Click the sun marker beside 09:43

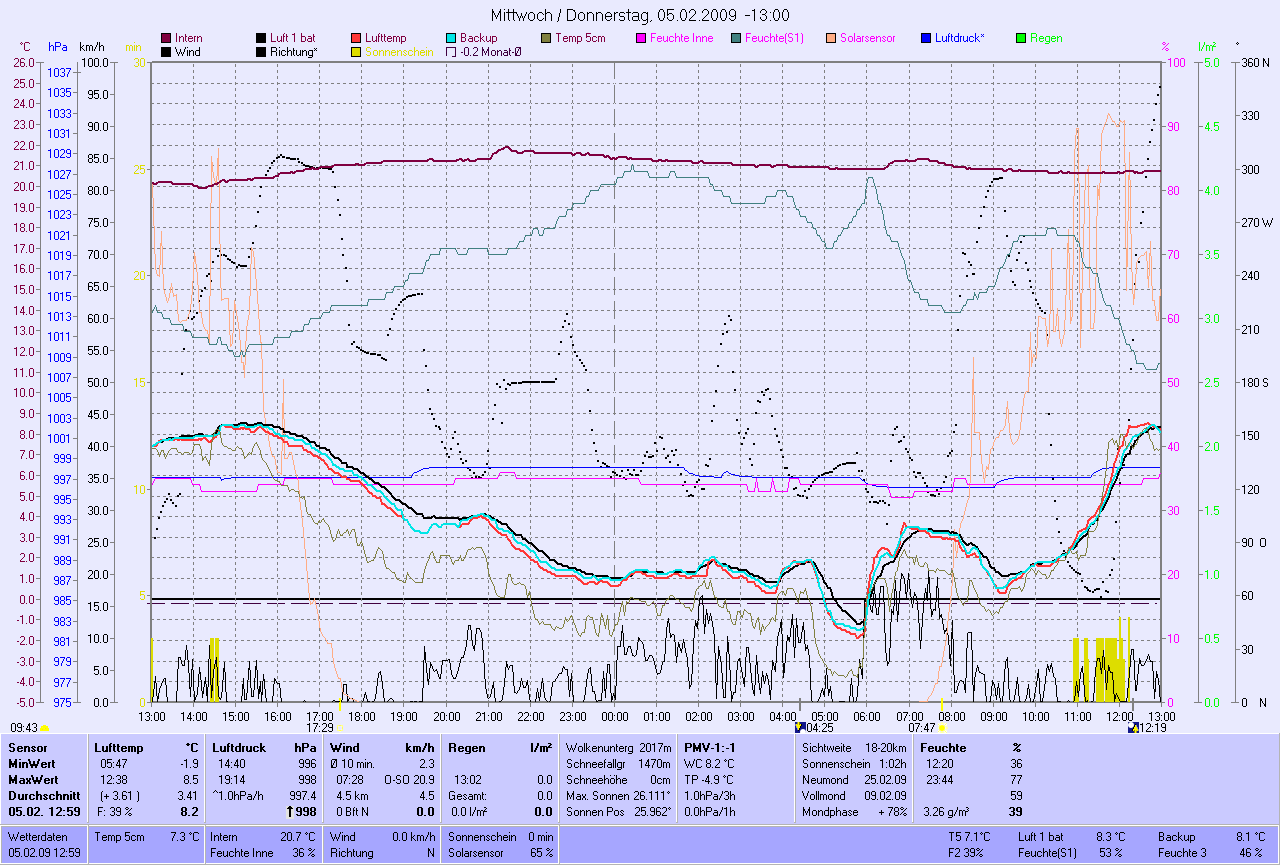[45, 729]
